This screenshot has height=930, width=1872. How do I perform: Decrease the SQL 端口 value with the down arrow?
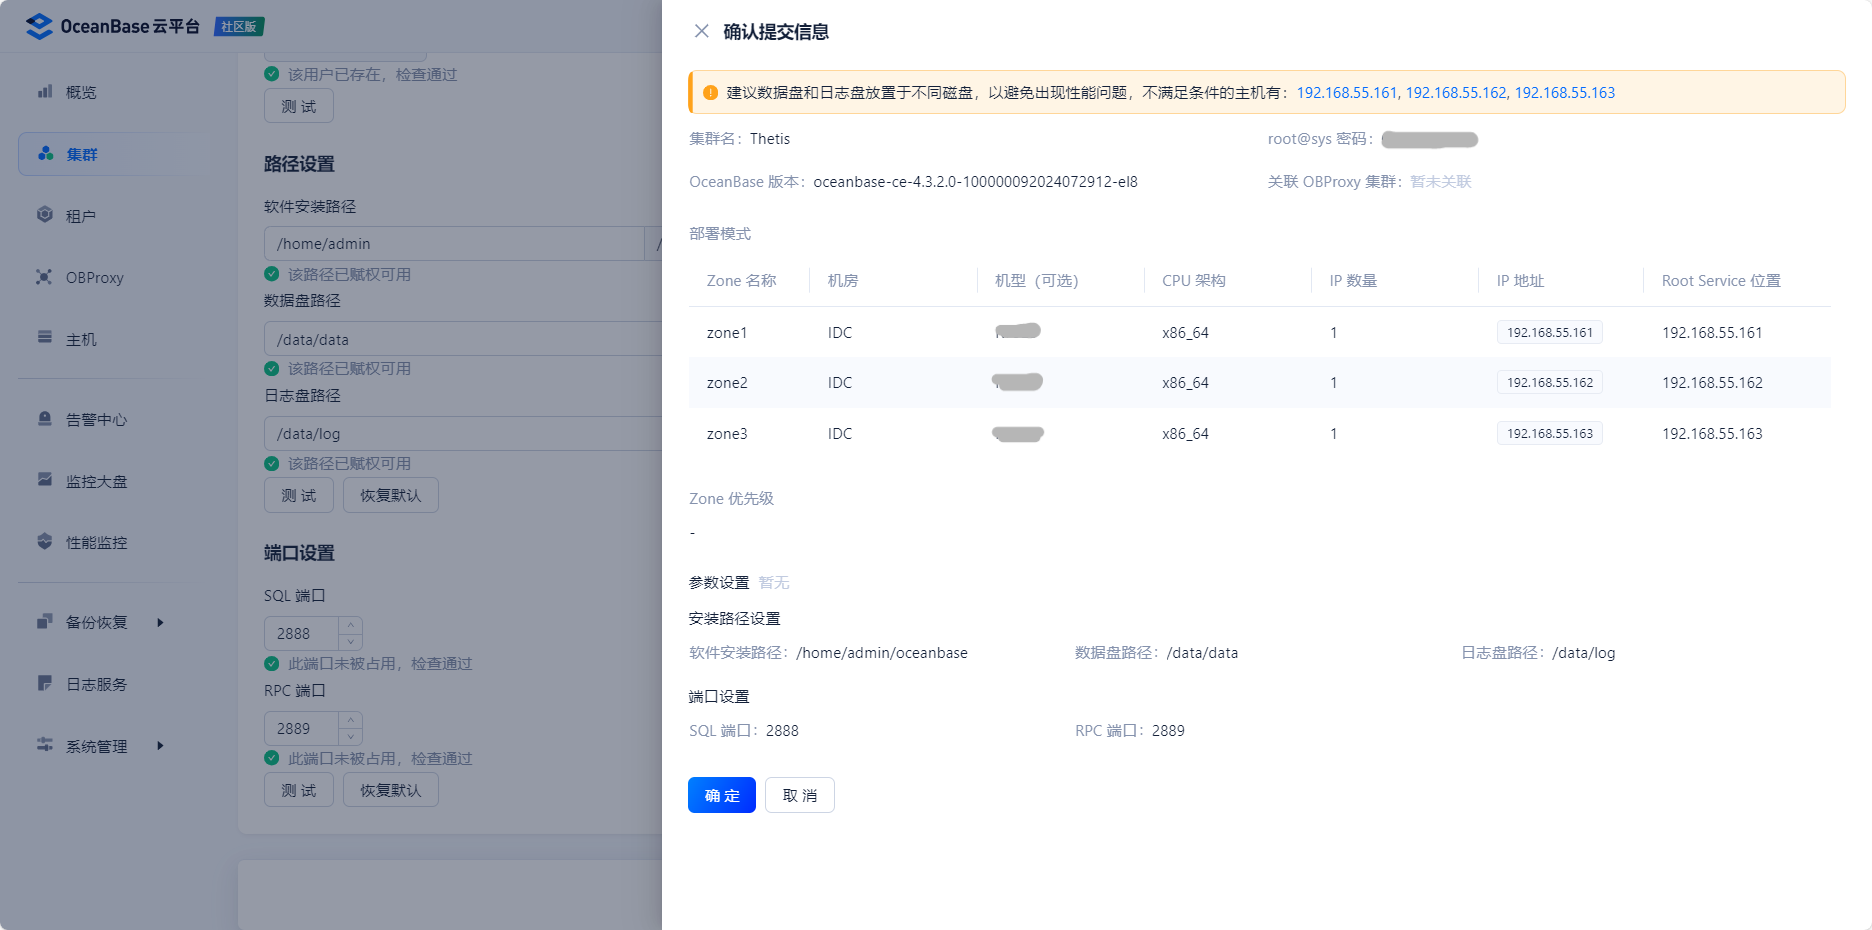click(351, 642)
